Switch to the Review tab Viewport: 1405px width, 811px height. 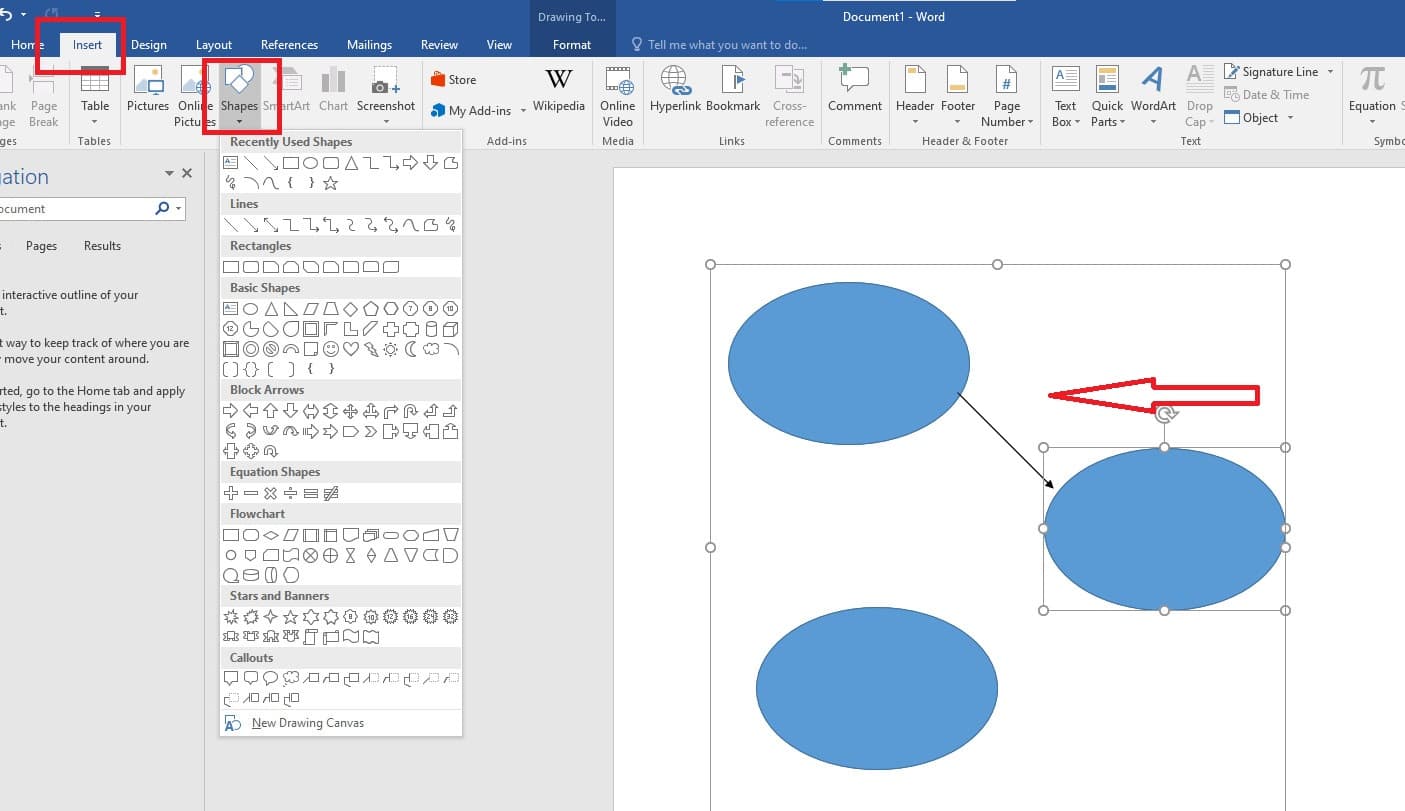coord(439,45)
